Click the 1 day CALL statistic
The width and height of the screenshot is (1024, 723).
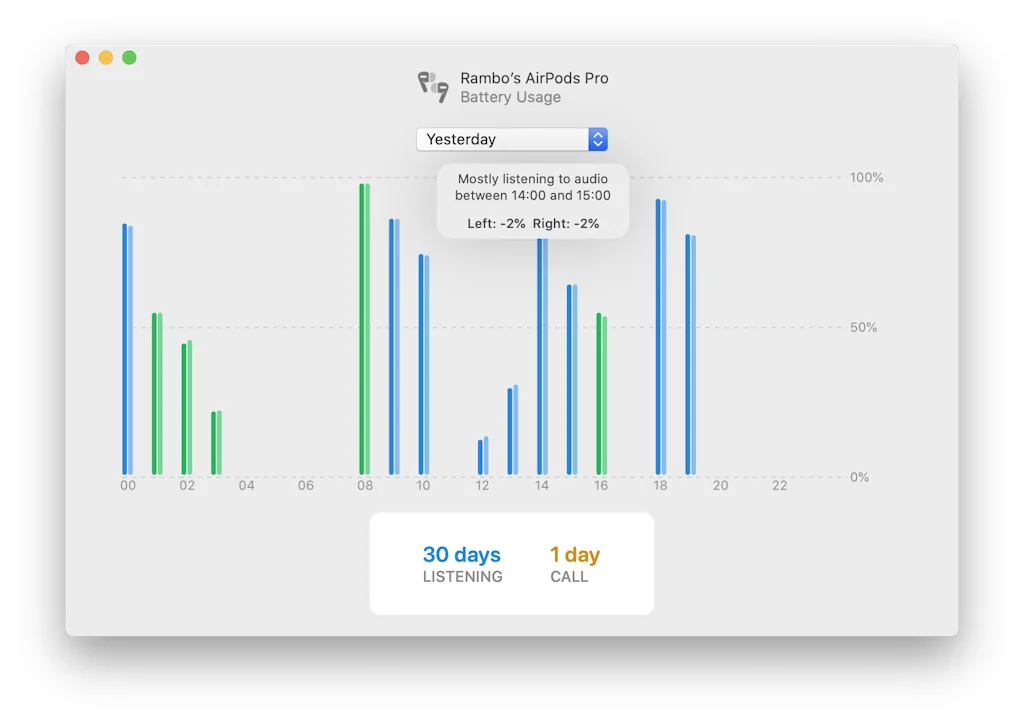pyautogui.click(x=574, y=564)
